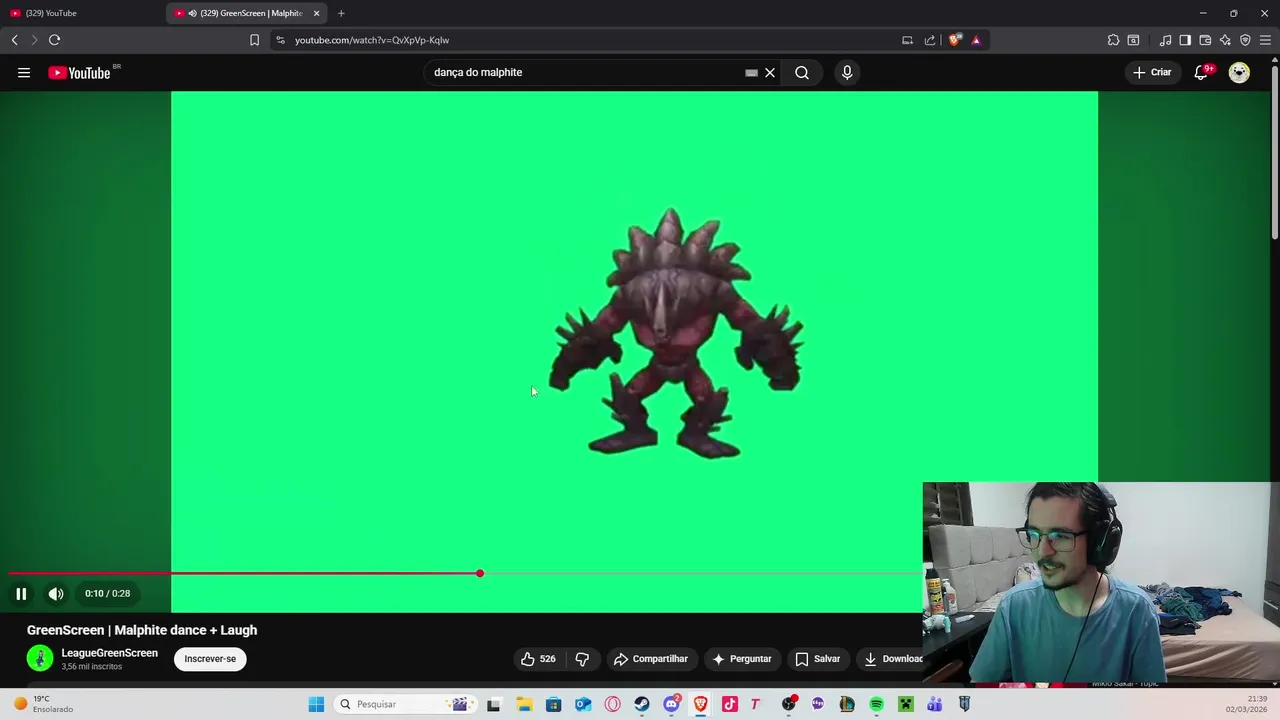Click the taskbar Pesquisar search box

pos(405,704)
